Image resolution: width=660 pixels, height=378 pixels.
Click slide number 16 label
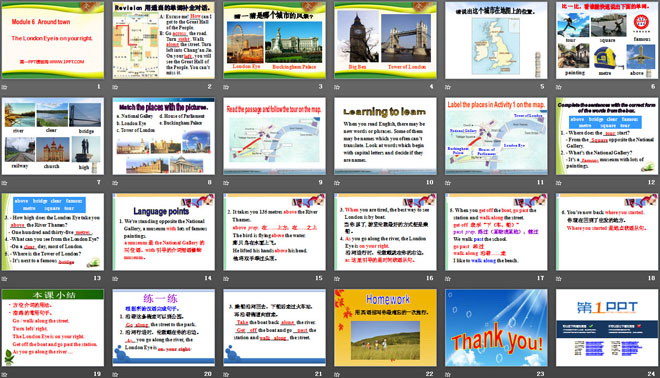pos(430,278)
